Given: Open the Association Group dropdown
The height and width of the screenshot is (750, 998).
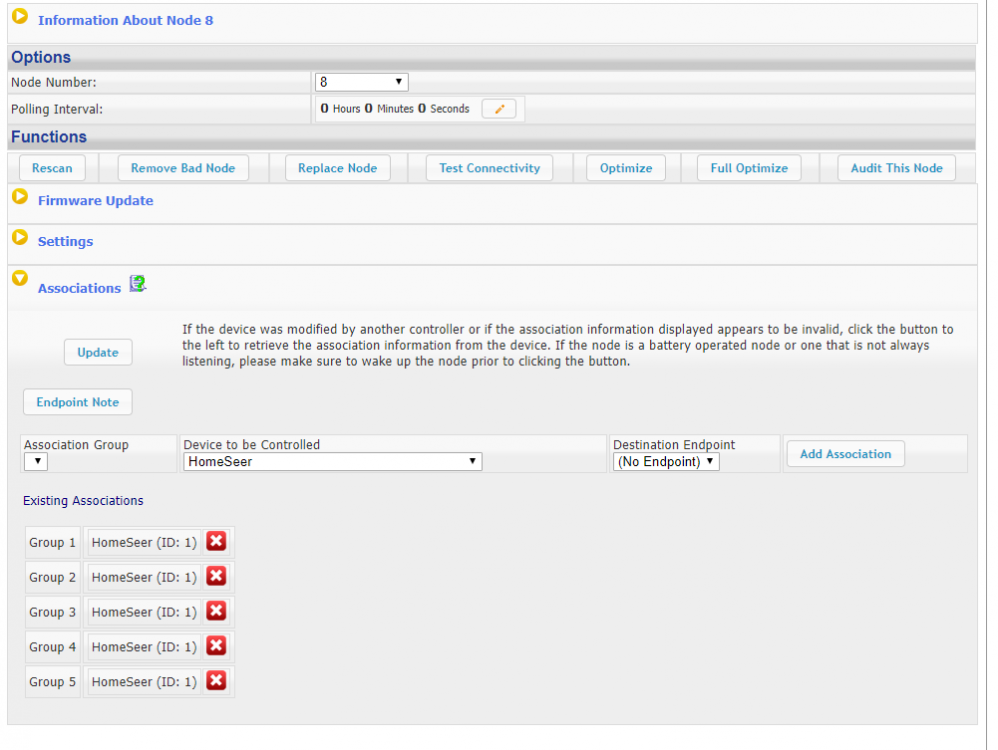Looking at the screenshot, I should (35, 462).
